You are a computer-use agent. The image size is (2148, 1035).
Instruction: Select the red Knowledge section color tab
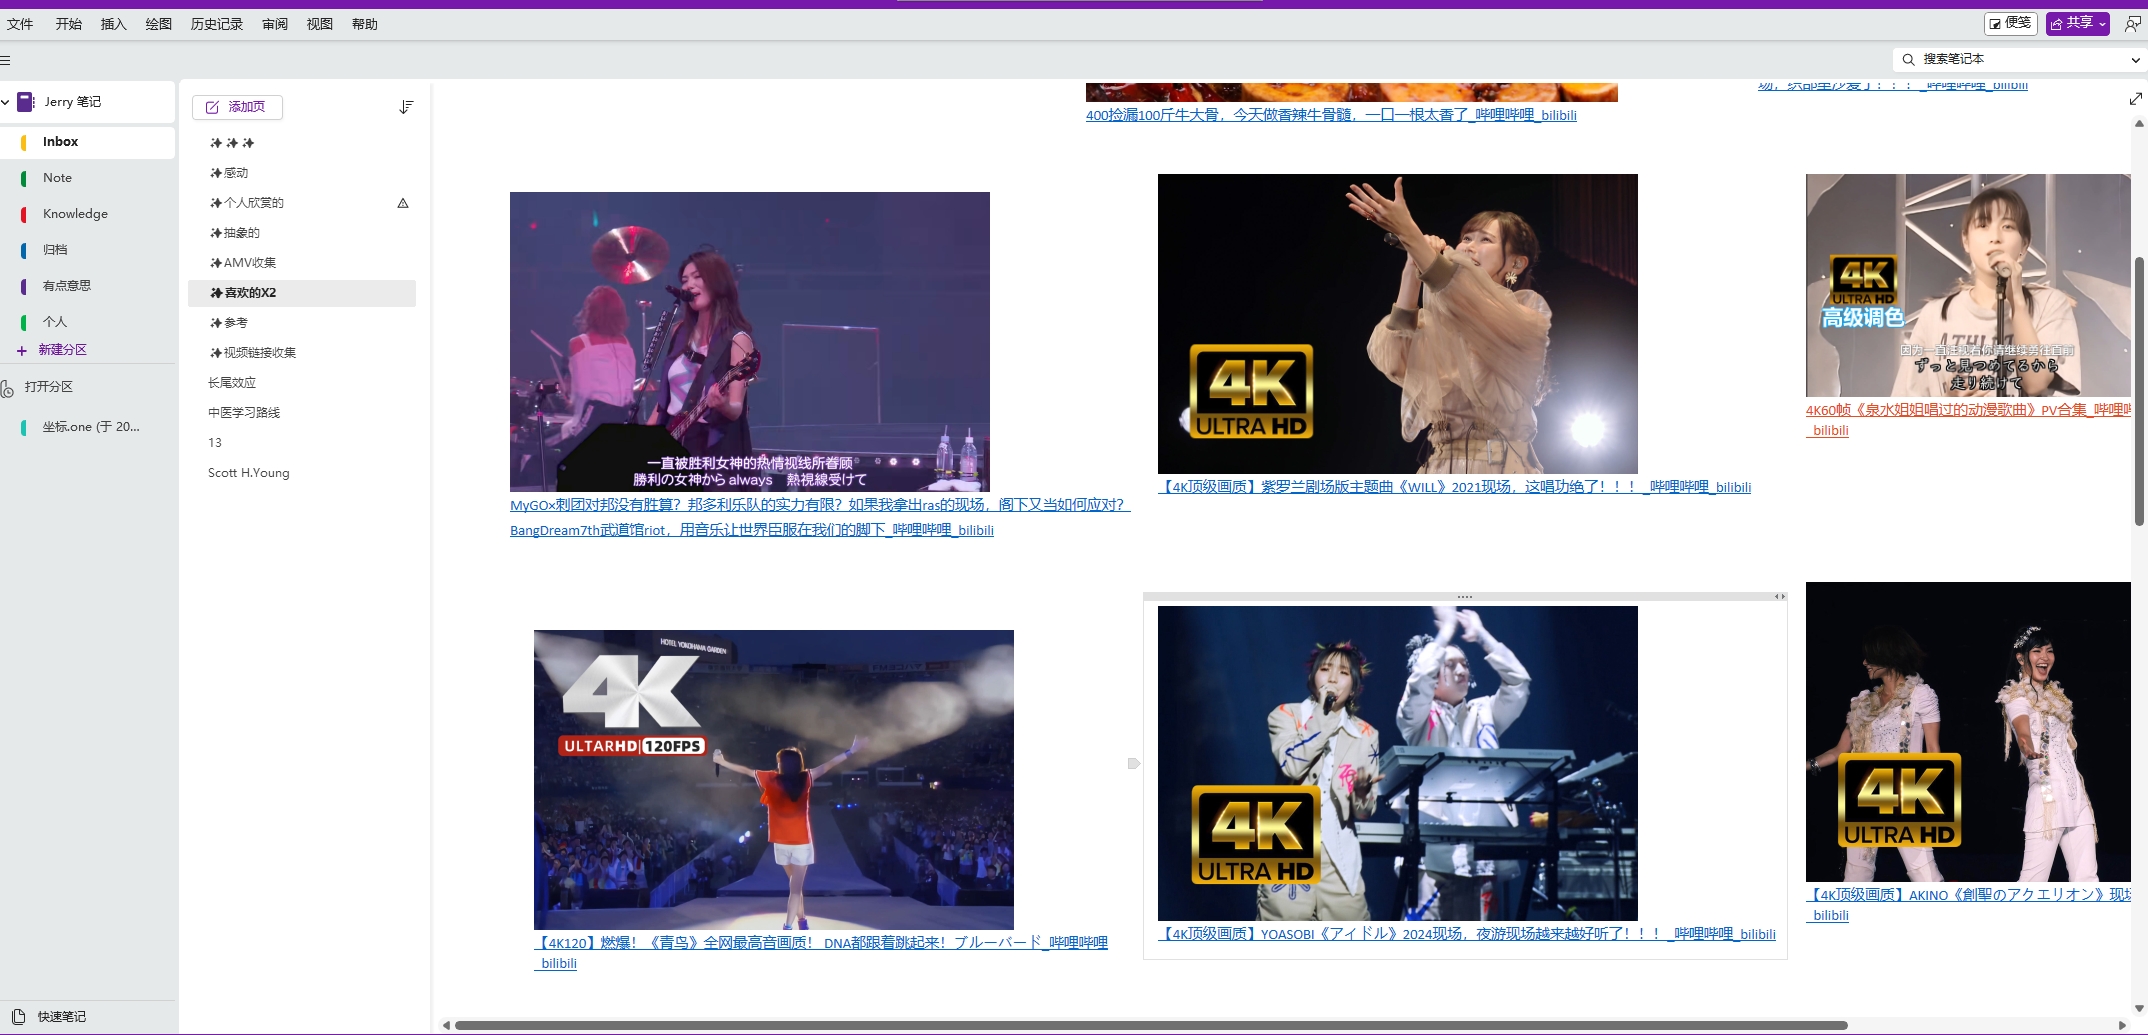pos(23,214)
